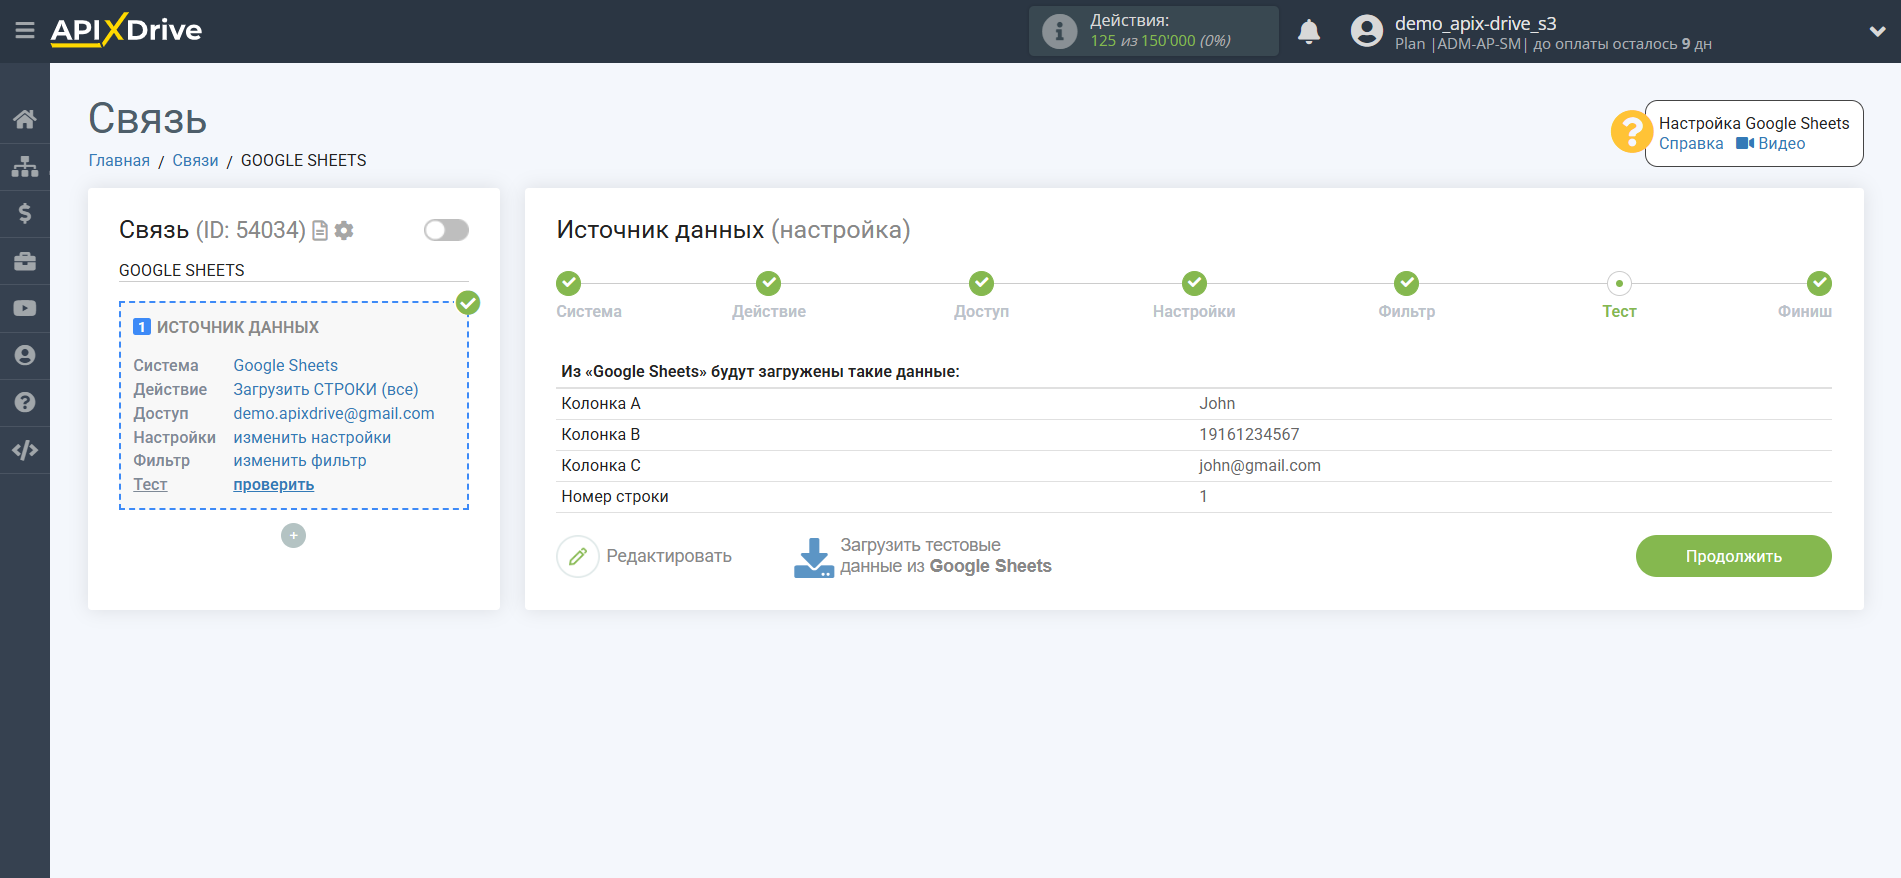Go to Главная breadcrumb
This screenshot has width=1901, height=878.
pos(119,160)
